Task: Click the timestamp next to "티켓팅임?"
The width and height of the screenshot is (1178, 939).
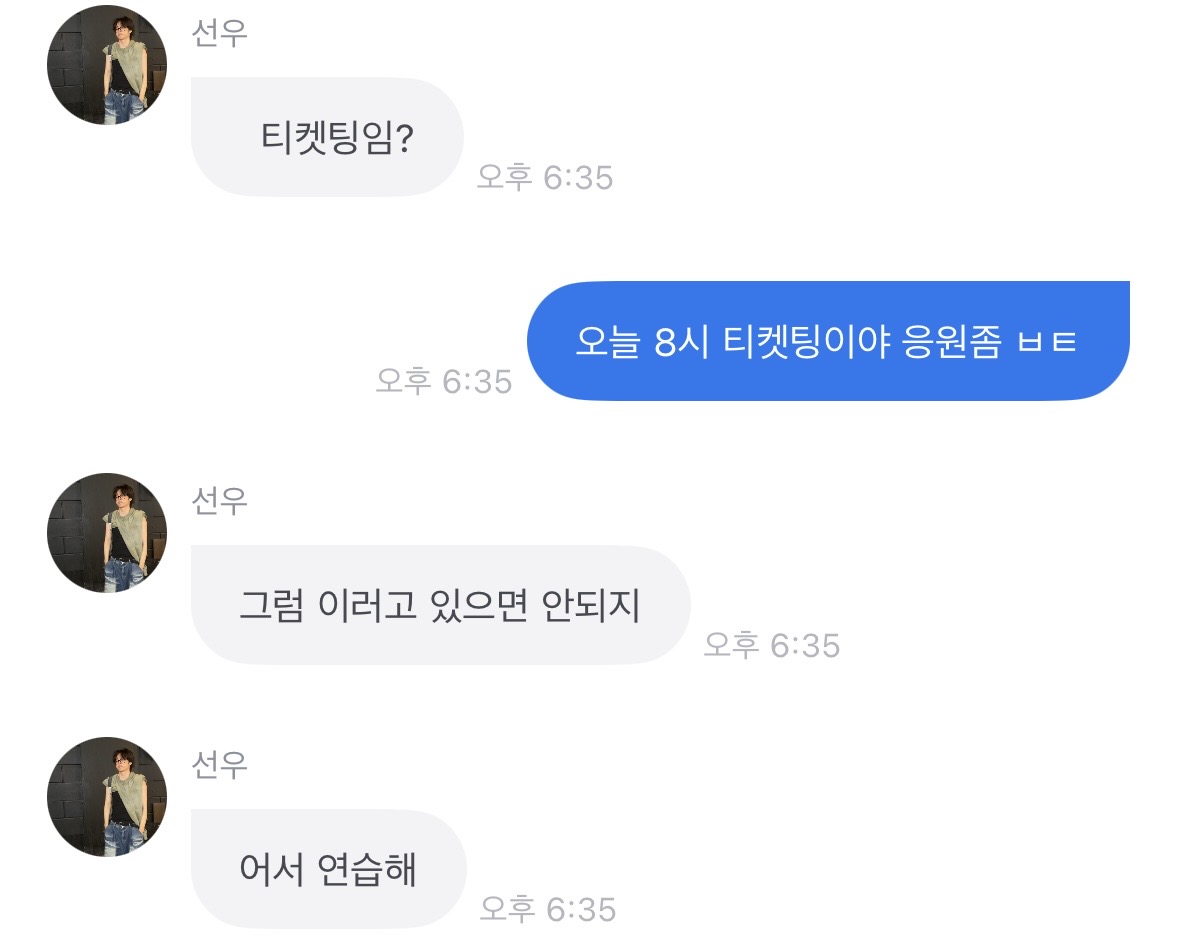Action: tap(544, 177)
